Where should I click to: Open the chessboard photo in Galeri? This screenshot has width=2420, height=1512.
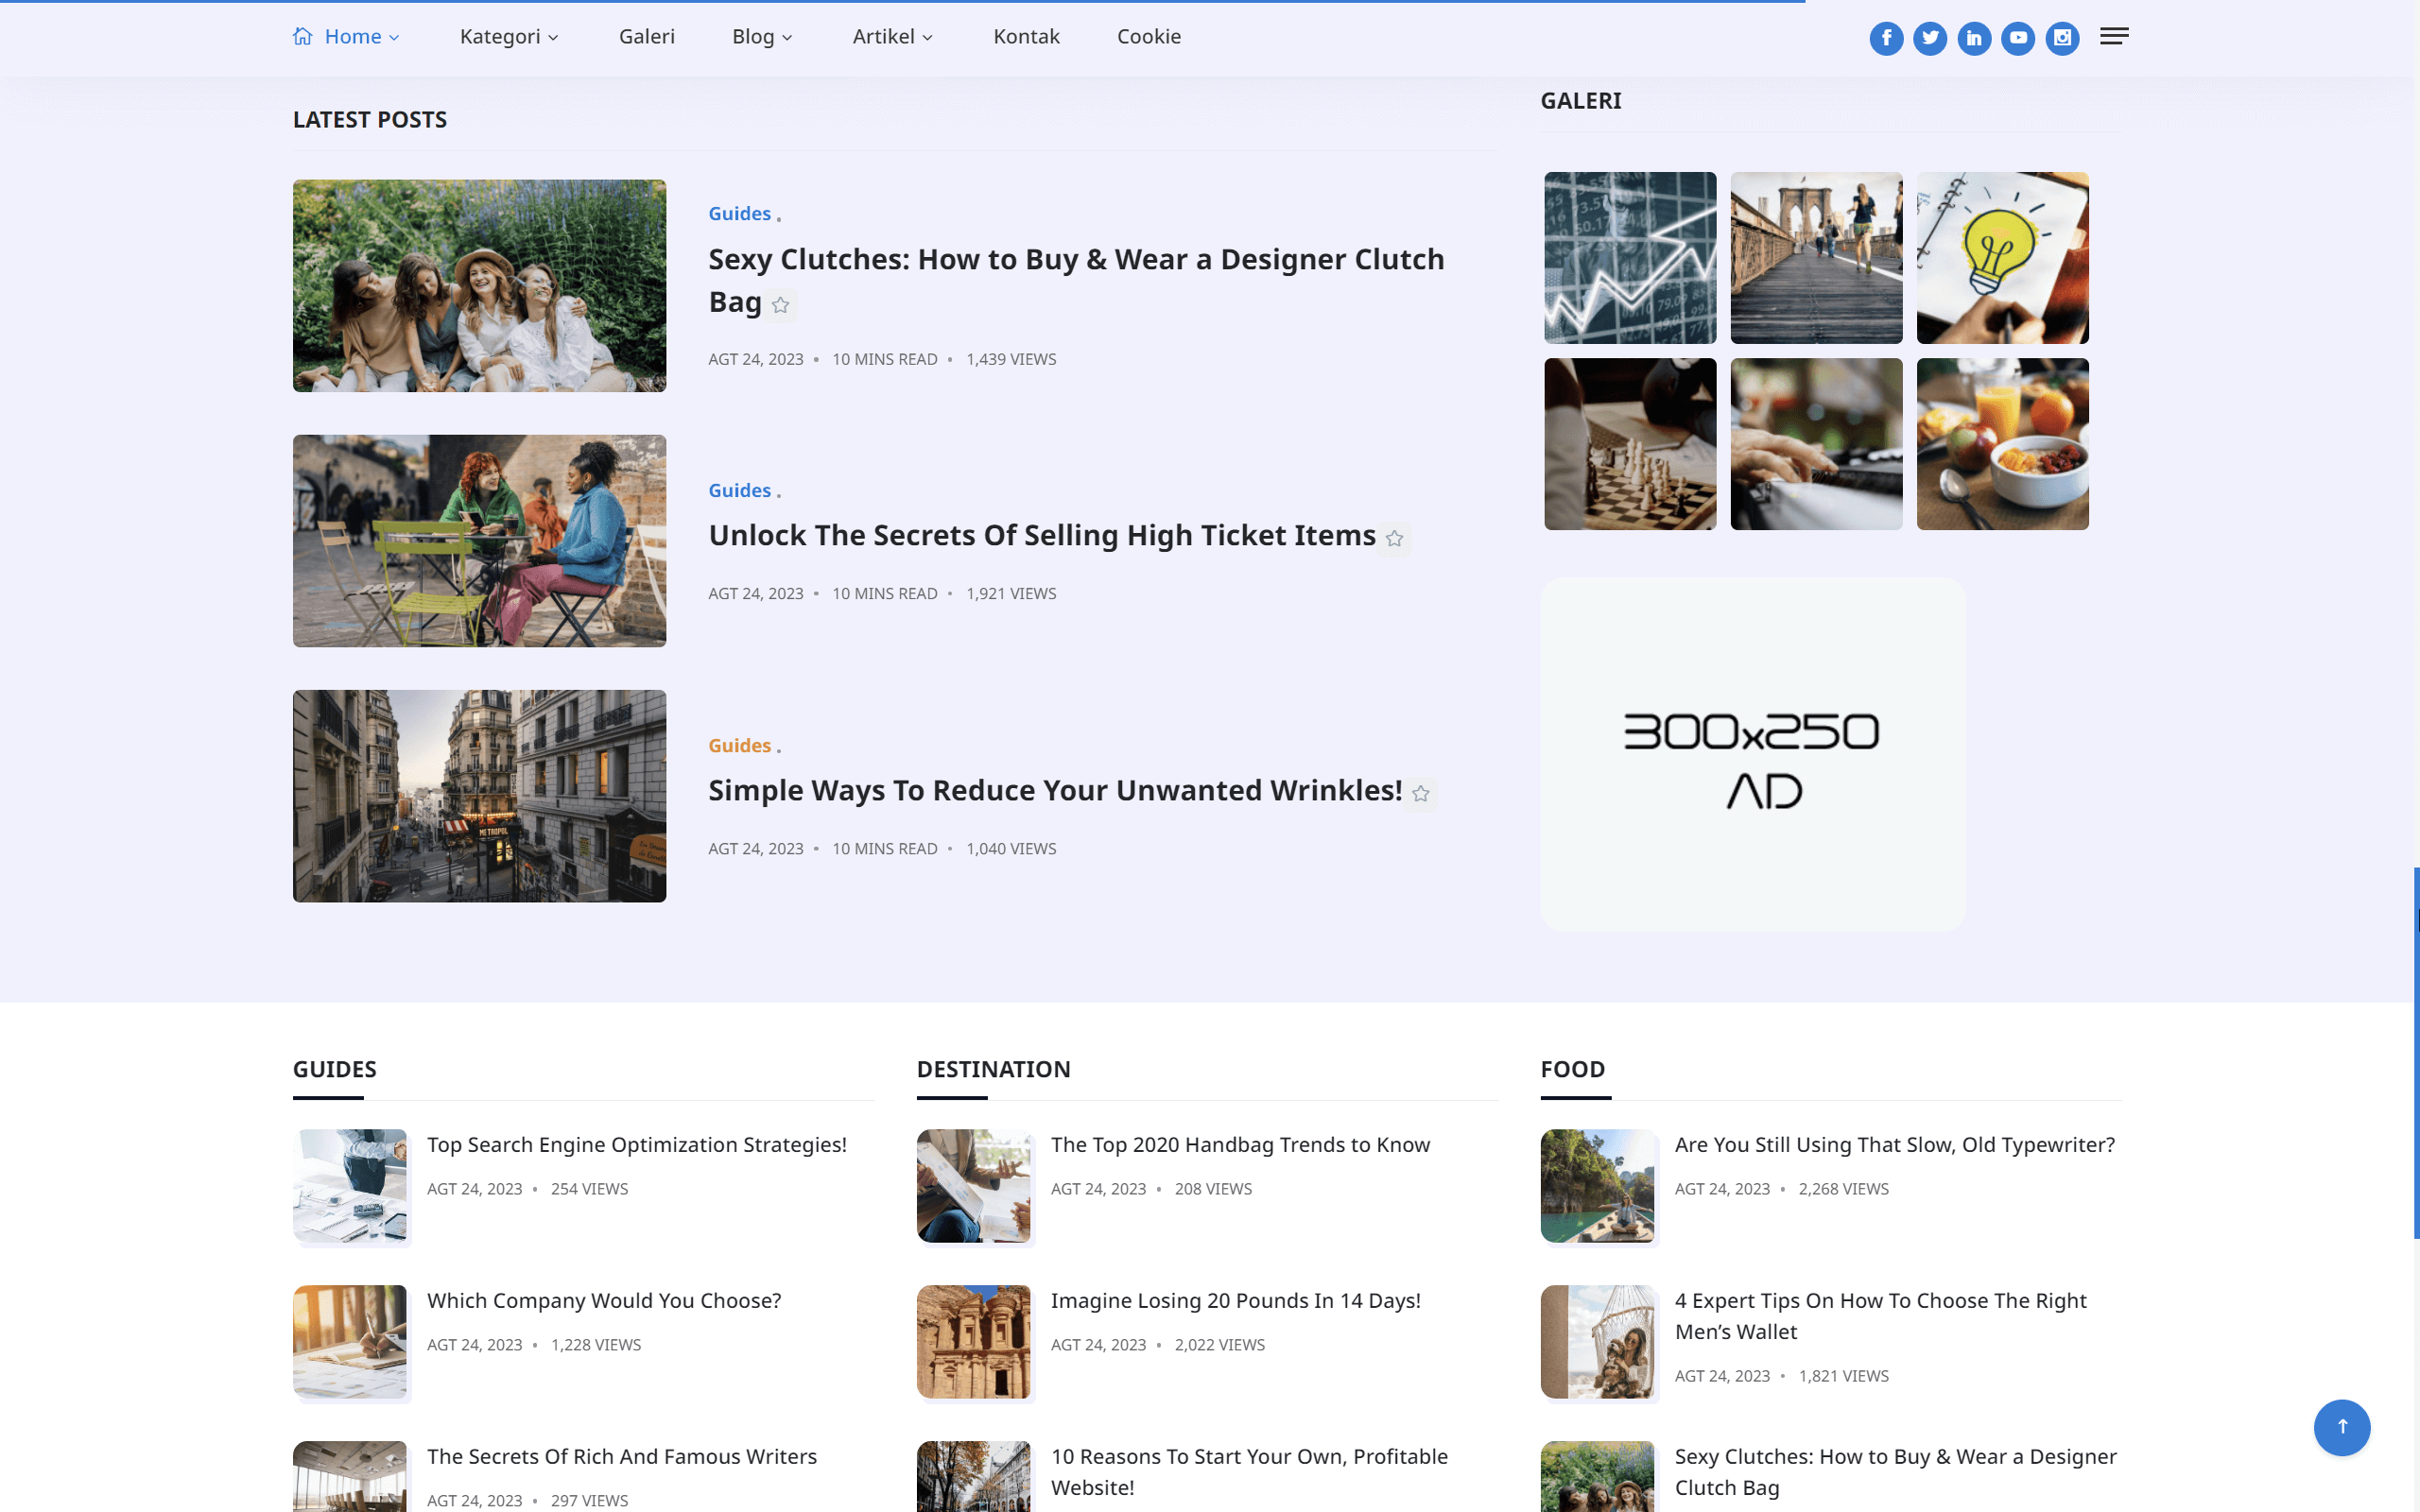click(1629, 444)
